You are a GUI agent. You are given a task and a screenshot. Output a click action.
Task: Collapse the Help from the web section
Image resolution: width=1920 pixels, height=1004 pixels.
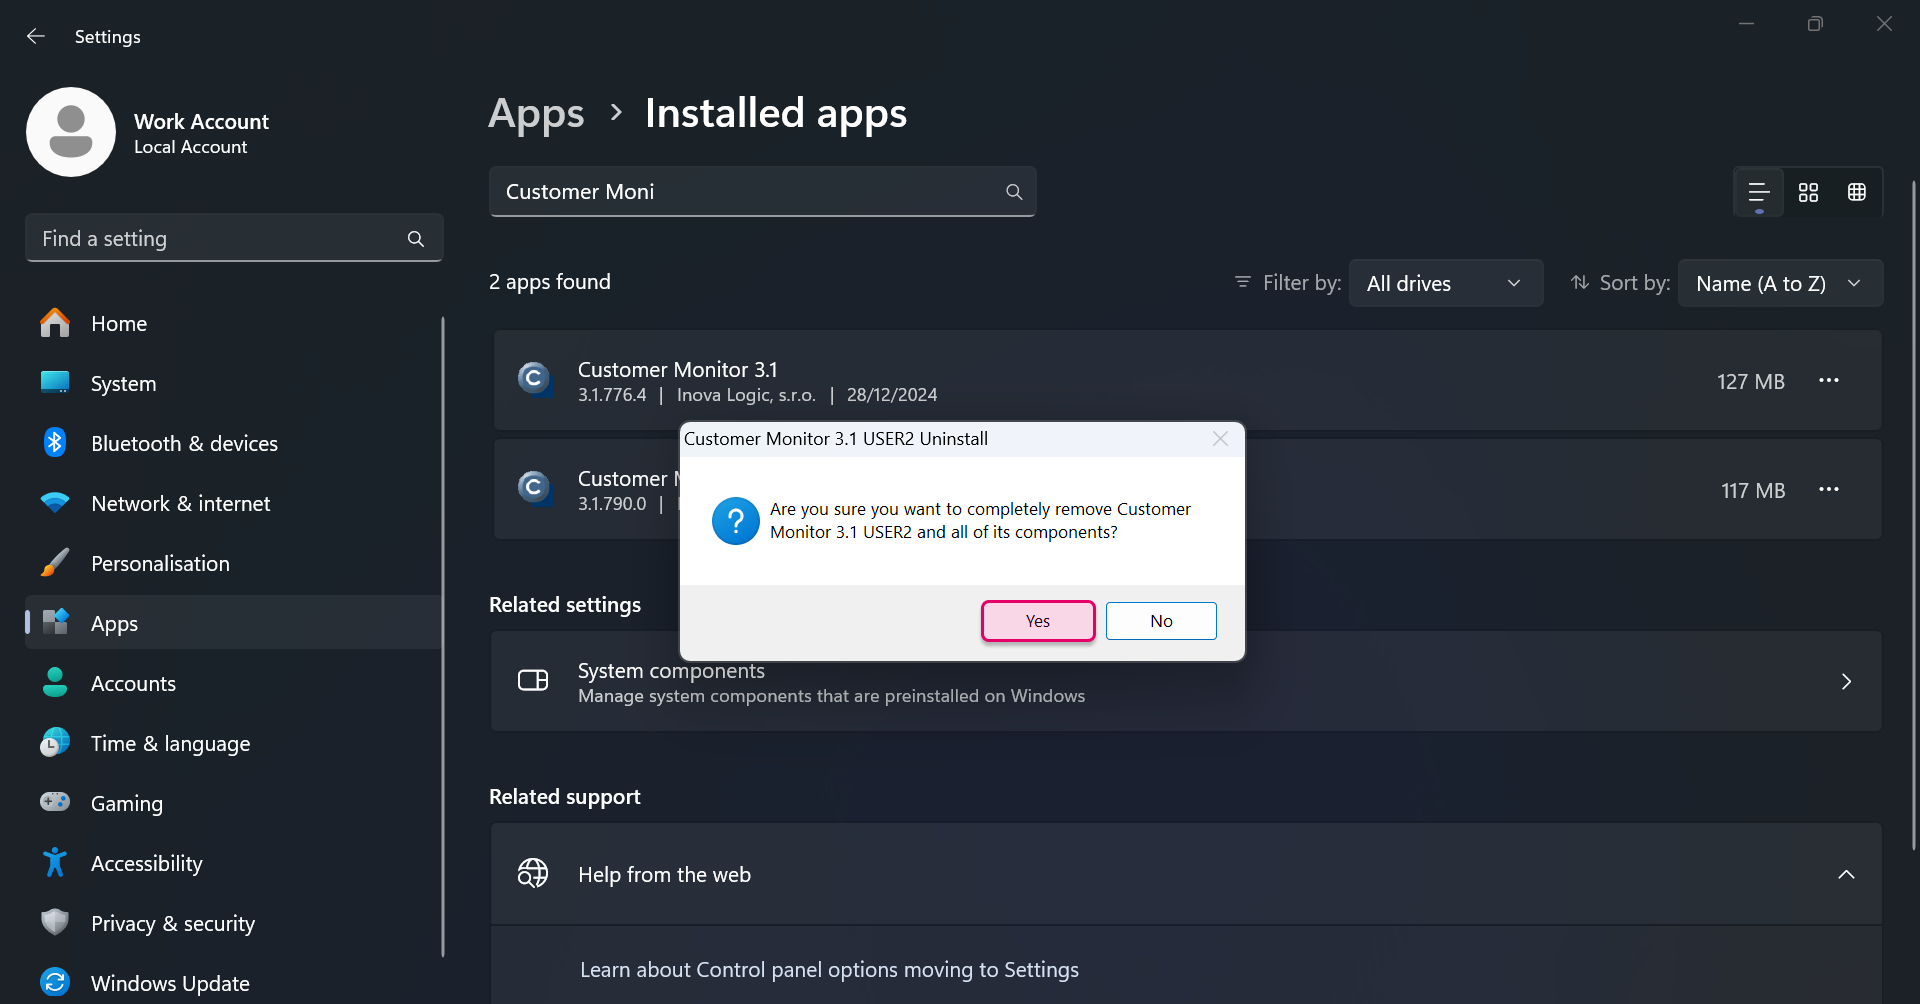[1846, 875]
